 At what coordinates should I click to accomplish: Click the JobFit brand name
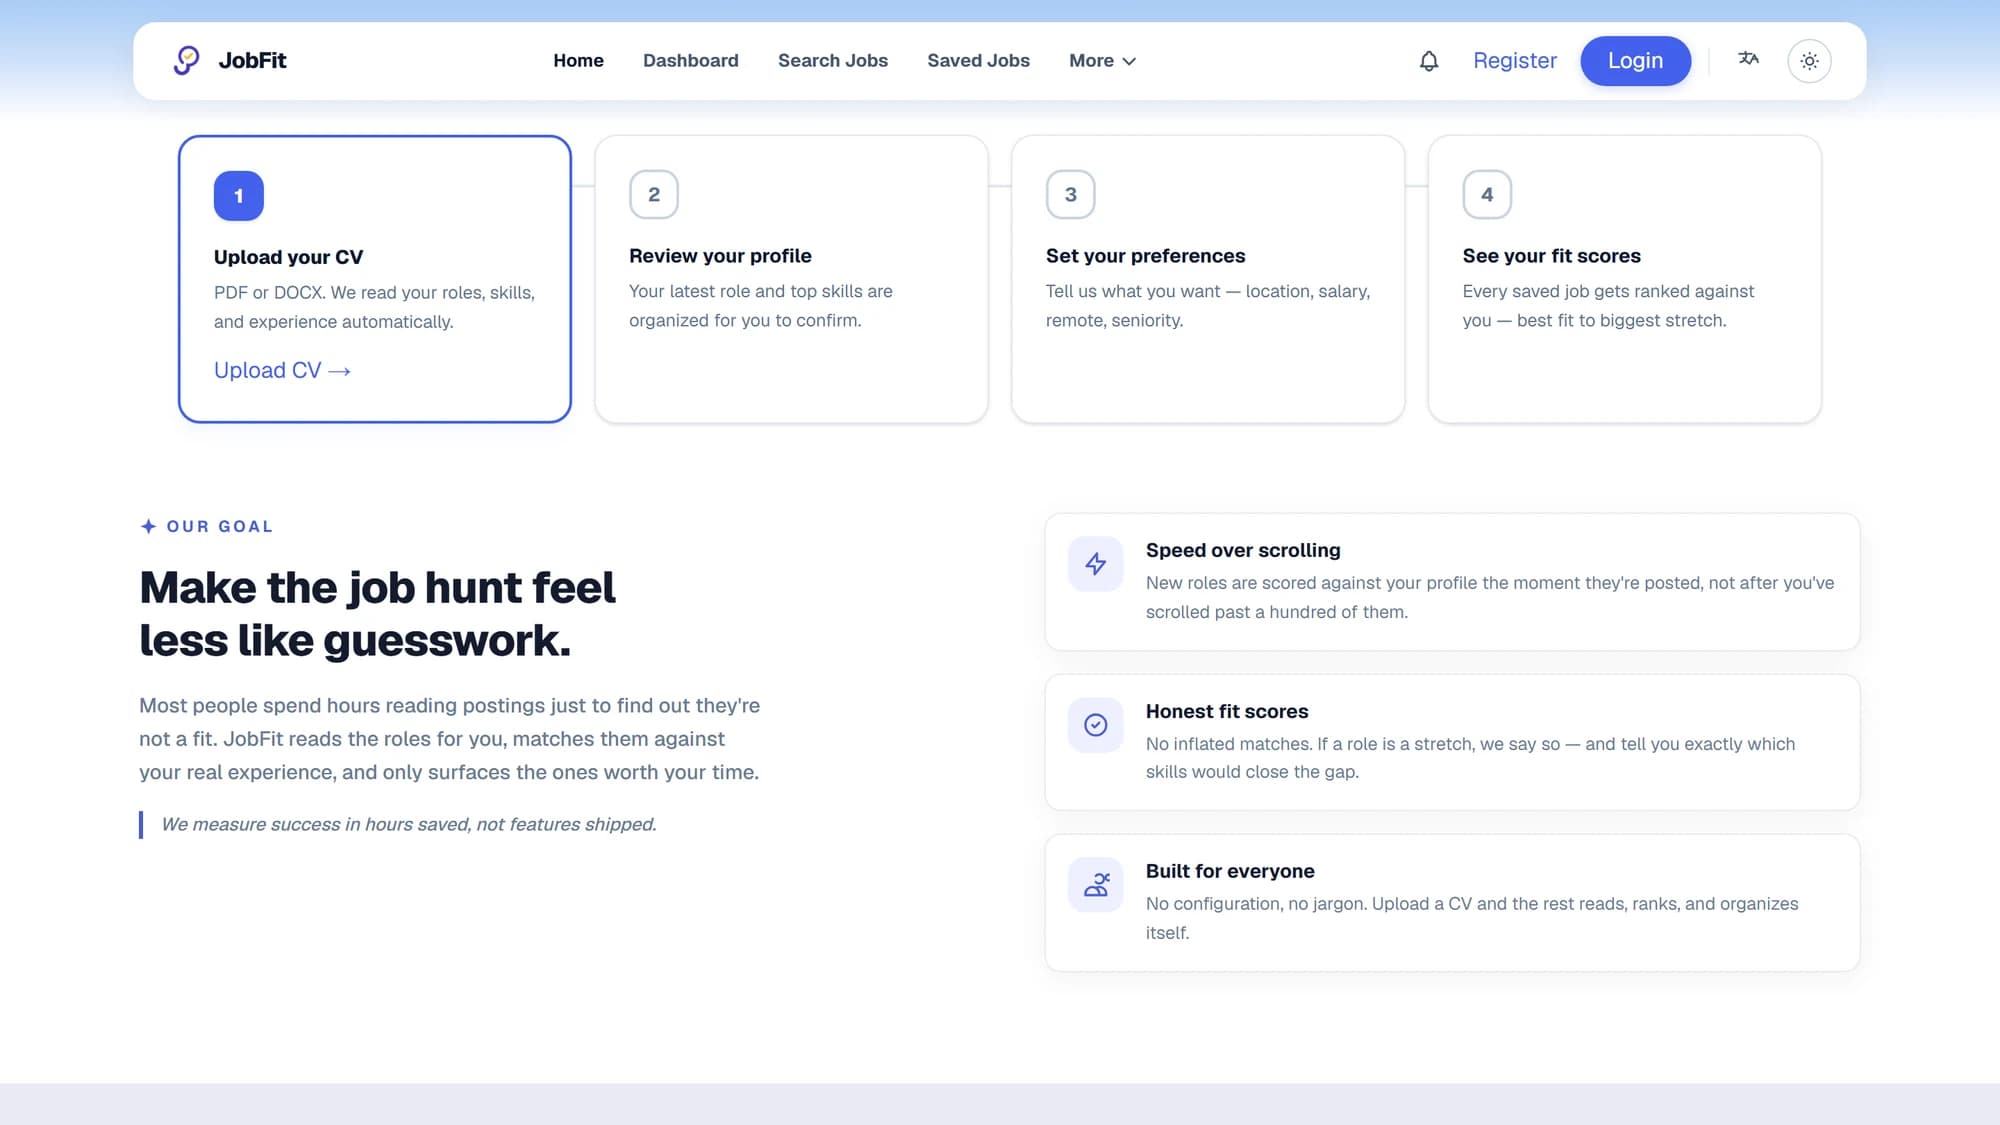pyautogui.click(x=252, y=60)
